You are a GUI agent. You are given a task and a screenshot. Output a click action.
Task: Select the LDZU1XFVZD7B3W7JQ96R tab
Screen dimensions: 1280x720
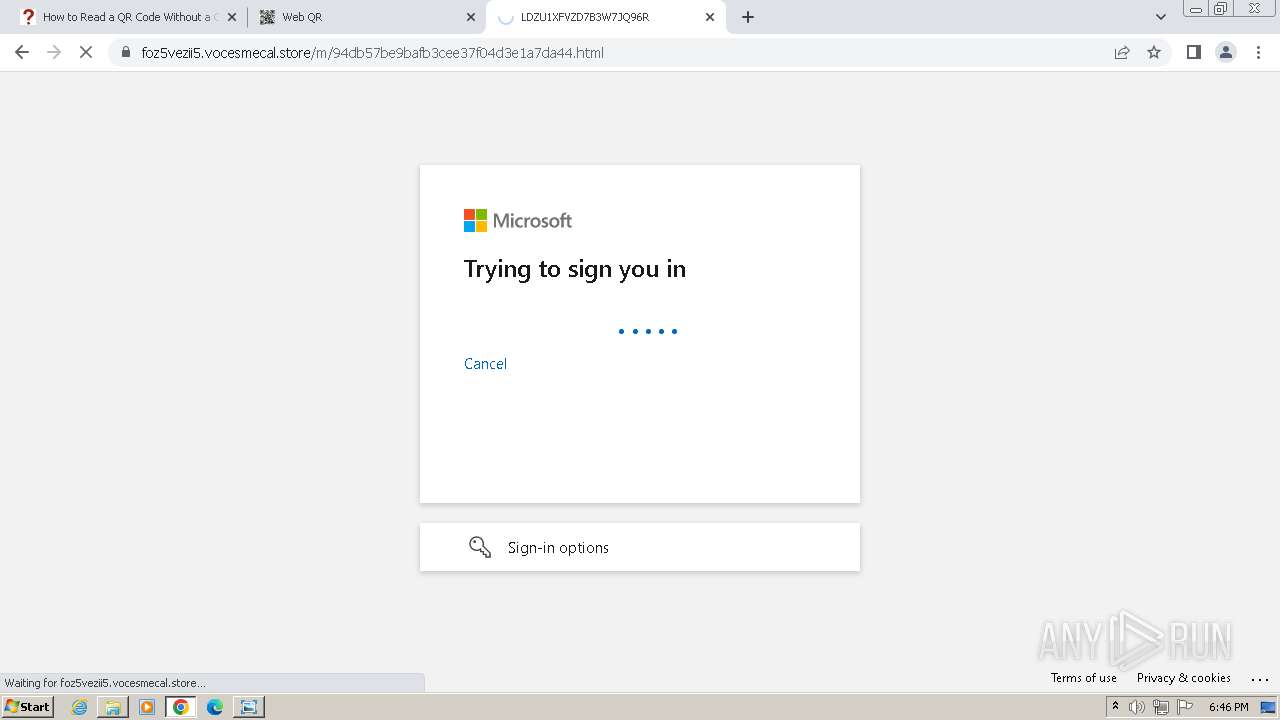606,17
